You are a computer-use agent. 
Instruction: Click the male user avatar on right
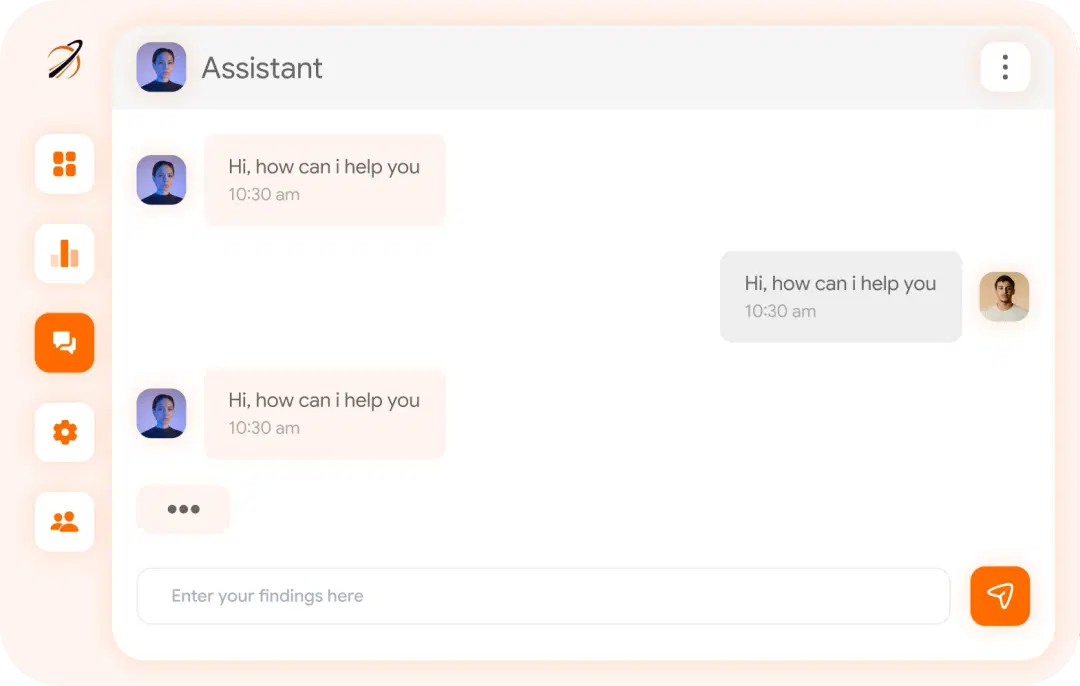1004,297
